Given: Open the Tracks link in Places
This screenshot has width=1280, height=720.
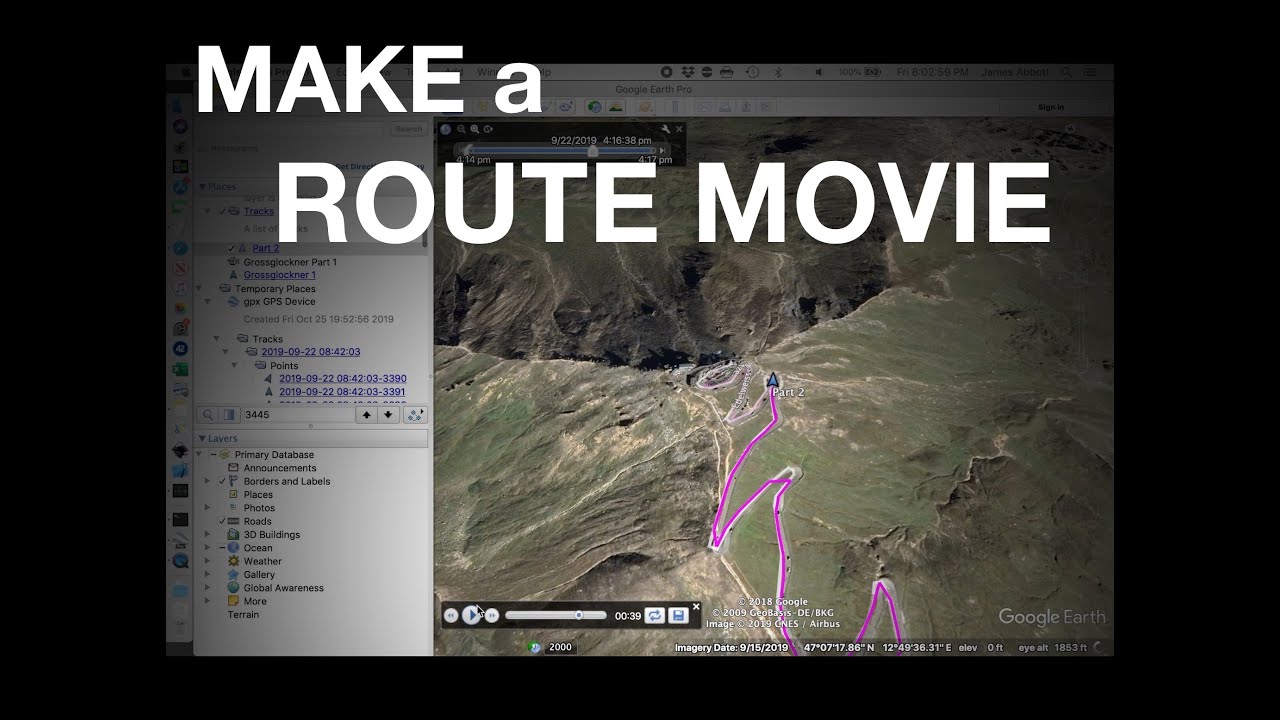Looking at the screenshot, I should (259, 211).
